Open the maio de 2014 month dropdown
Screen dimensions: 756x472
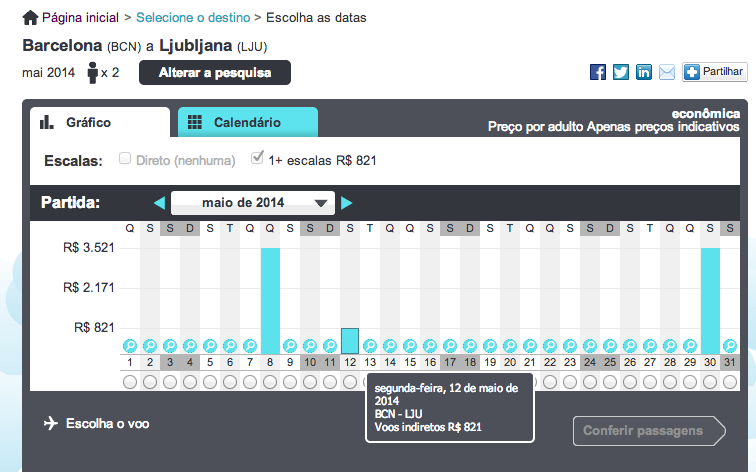(x=253, y=203)
